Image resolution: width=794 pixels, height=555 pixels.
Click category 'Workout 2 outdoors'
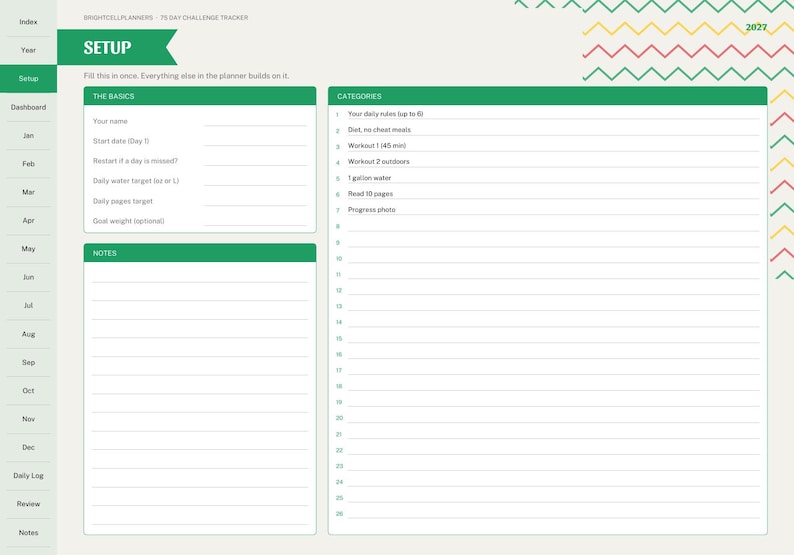pyautogui.click(x=547, y=162)
